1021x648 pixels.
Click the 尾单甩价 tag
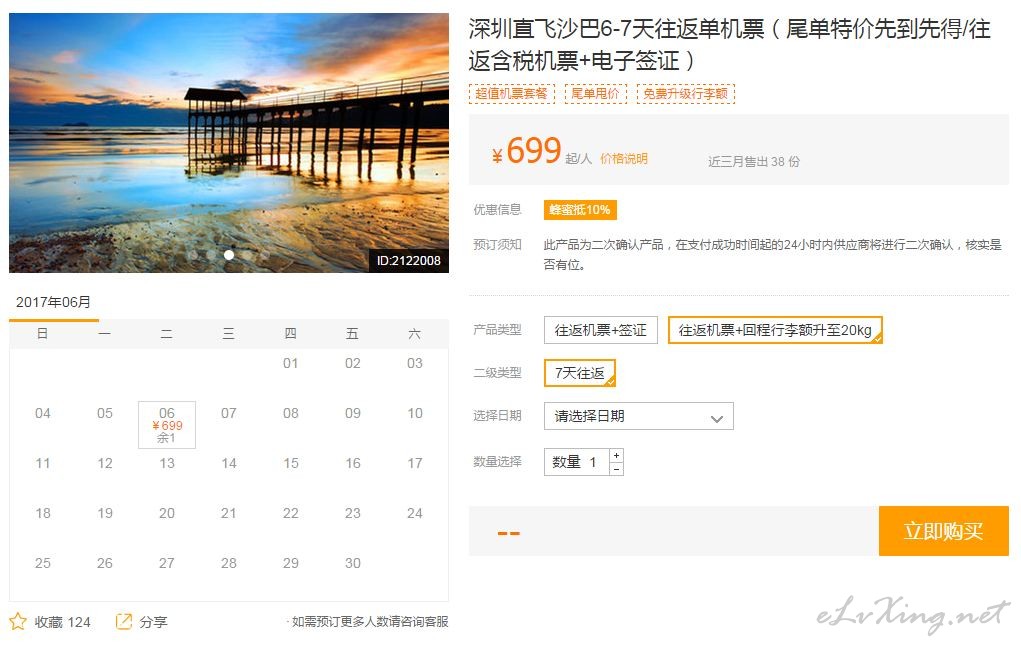[595, 94]
